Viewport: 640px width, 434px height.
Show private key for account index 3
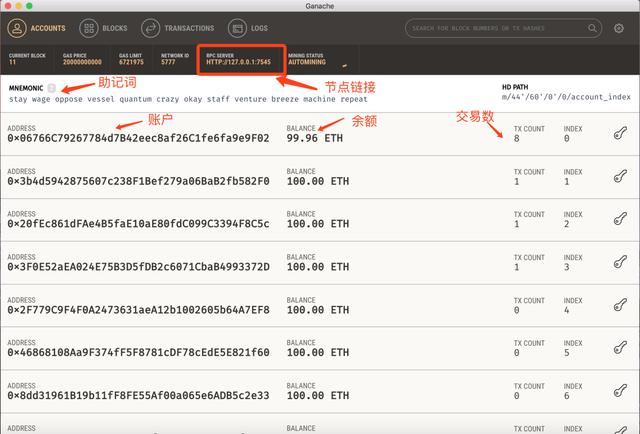click(x=620, y=262)
